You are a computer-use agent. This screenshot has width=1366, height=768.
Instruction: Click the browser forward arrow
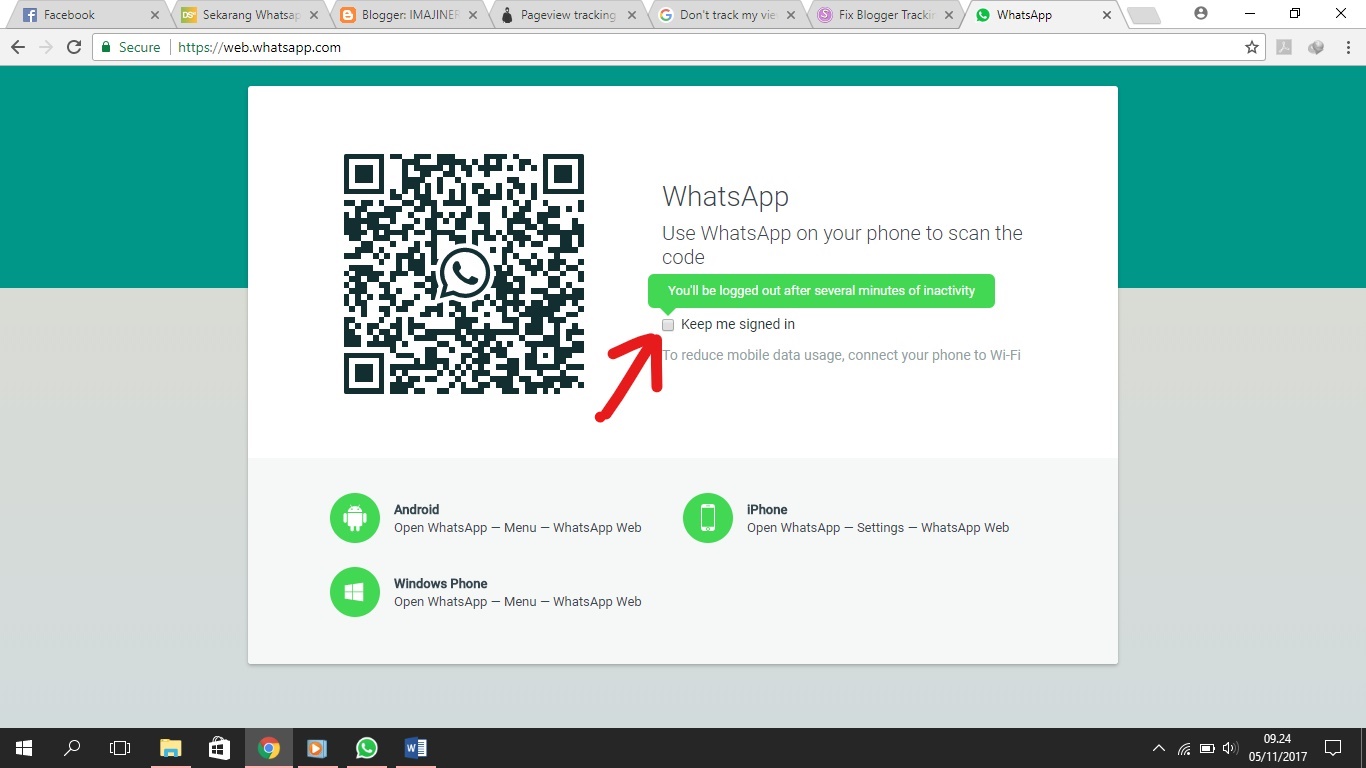(45, 47)
